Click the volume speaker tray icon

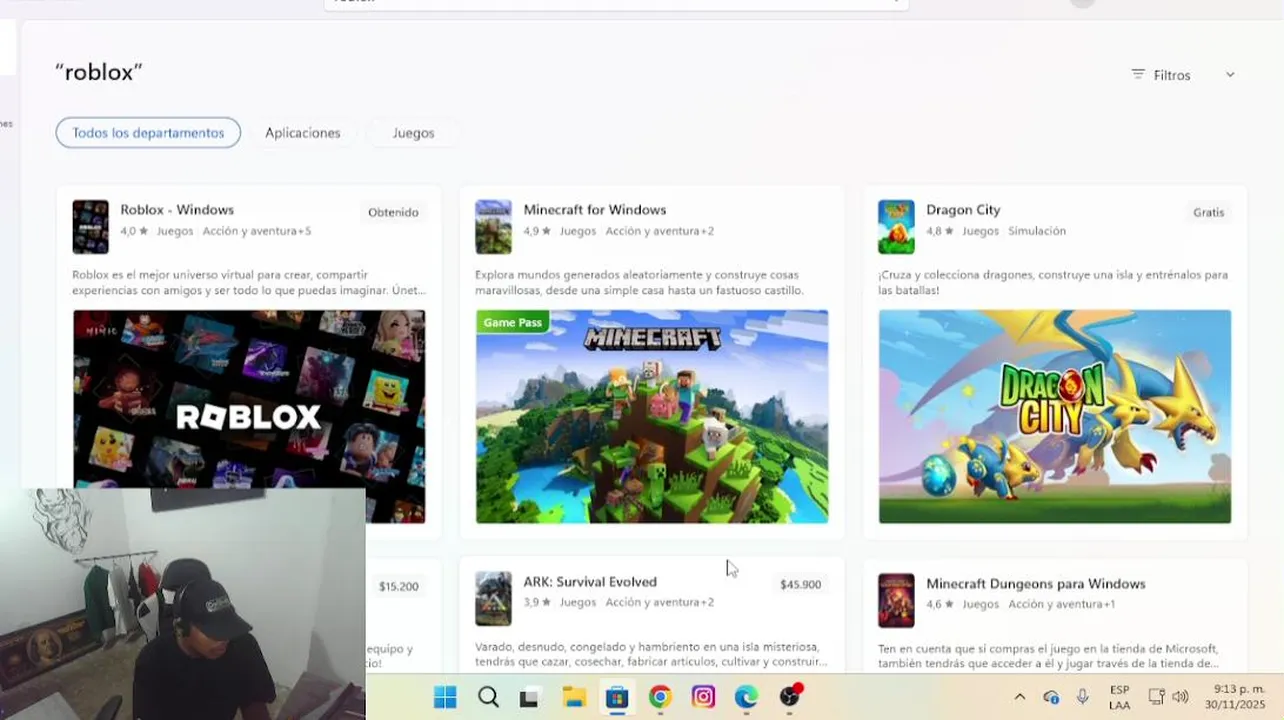pyautogui.click(x=1180, y=697)
